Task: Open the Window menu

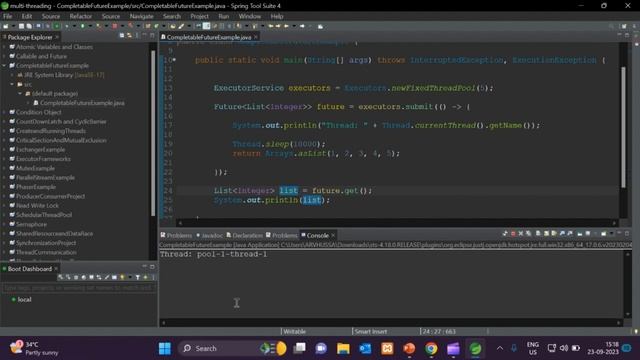Action: [249, 16]
